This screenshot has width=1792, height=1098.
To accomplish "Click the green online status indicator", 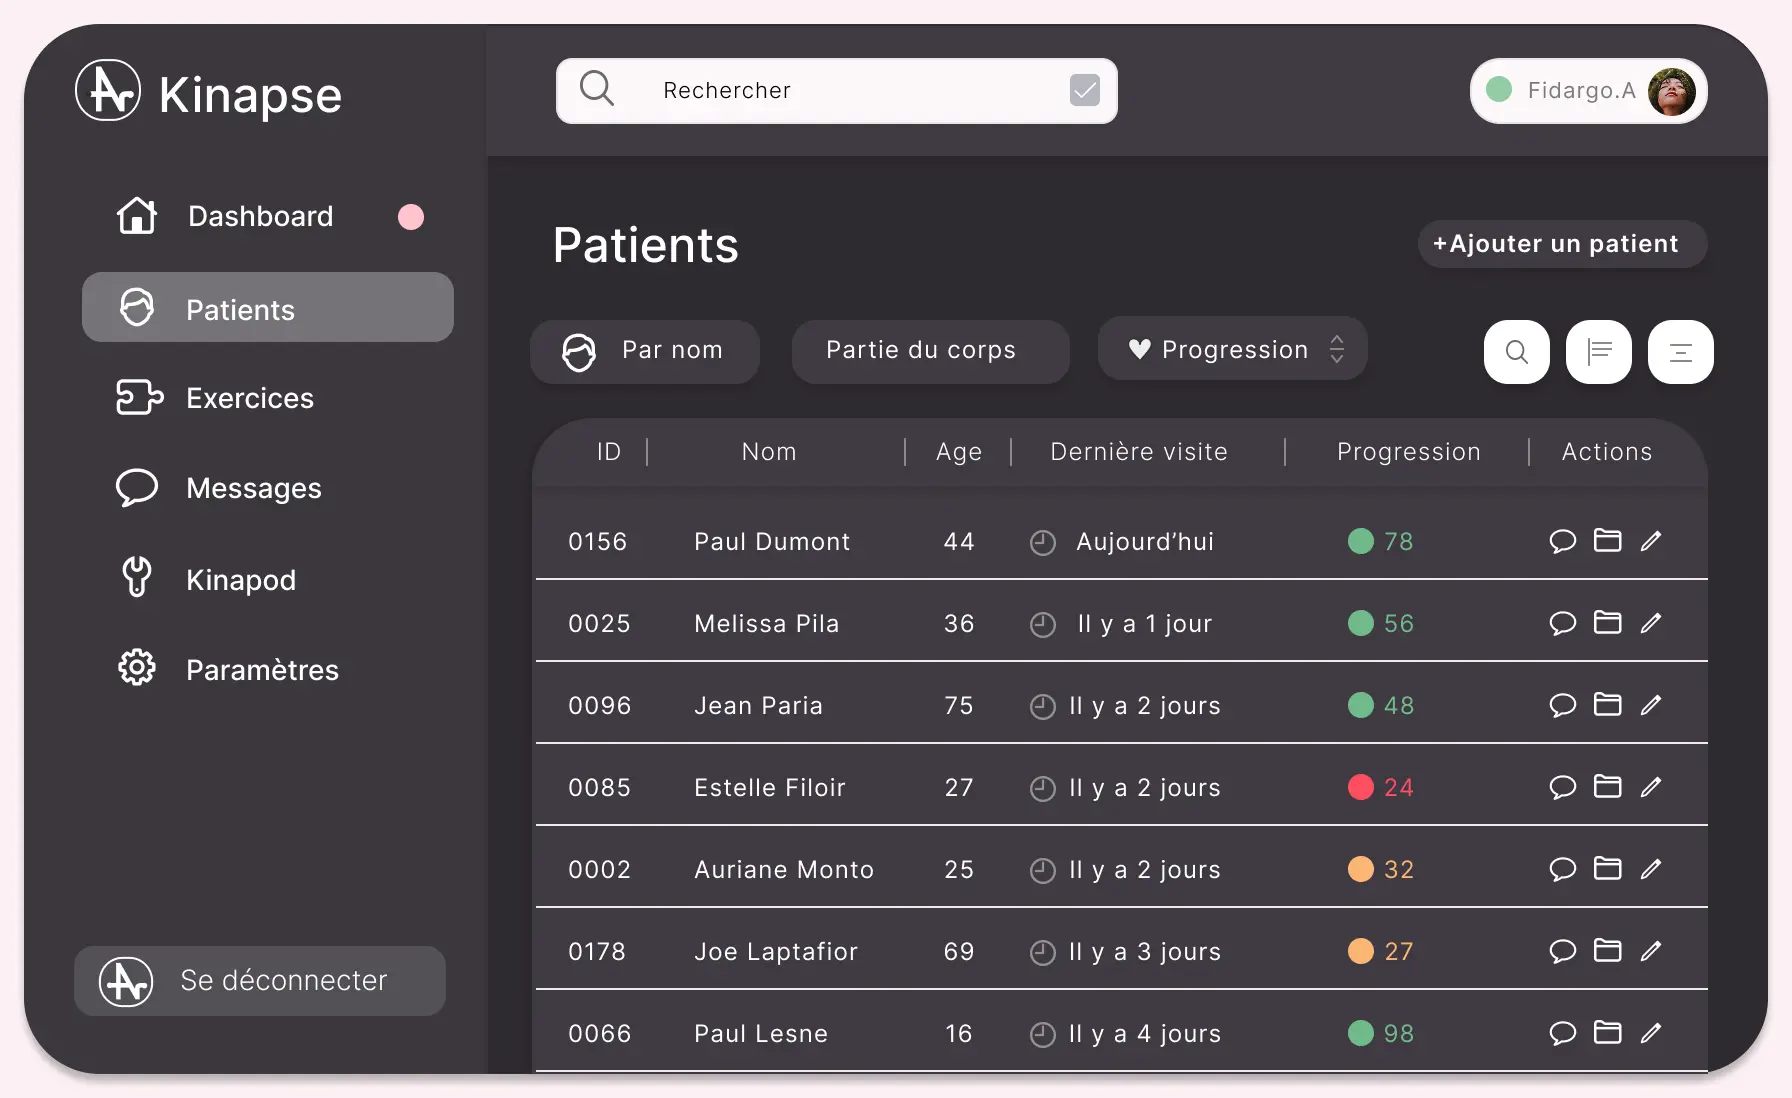I will pos(1499,90).
